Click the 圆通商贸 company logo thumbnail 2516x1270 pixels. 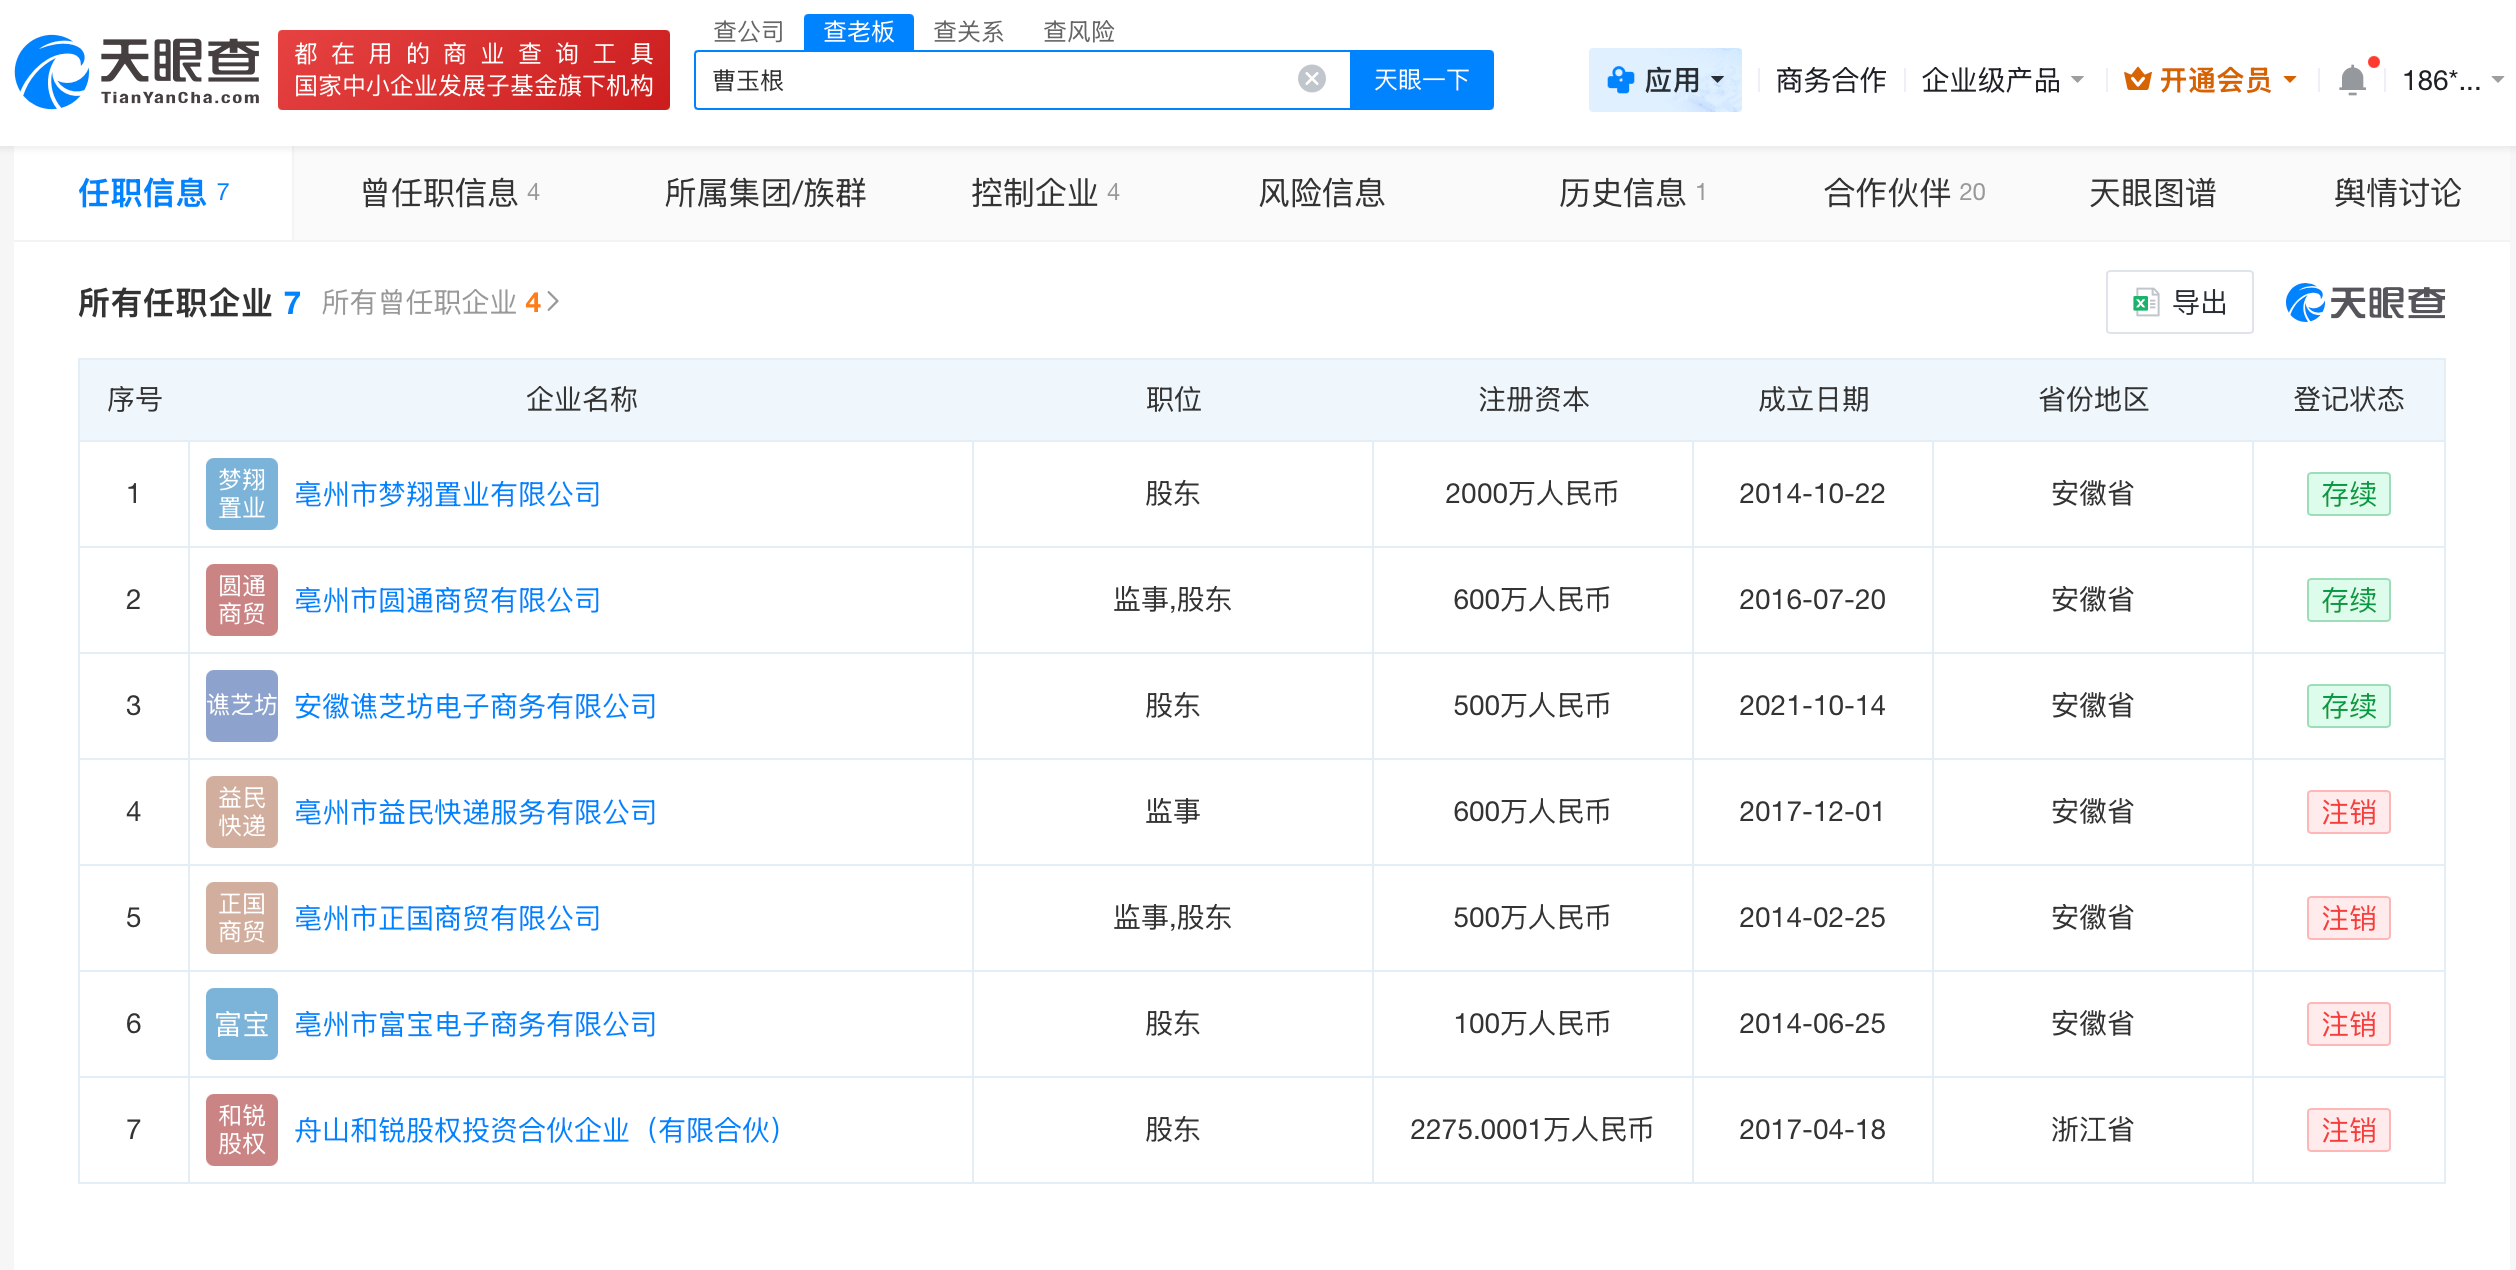pos(241,600)
